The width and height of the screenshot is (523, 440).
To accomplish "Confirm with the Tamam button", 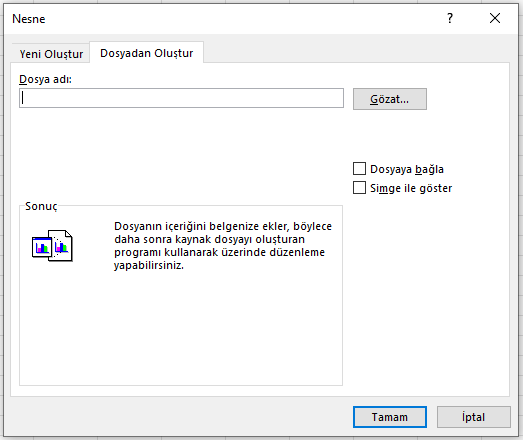I will (390, 417).
